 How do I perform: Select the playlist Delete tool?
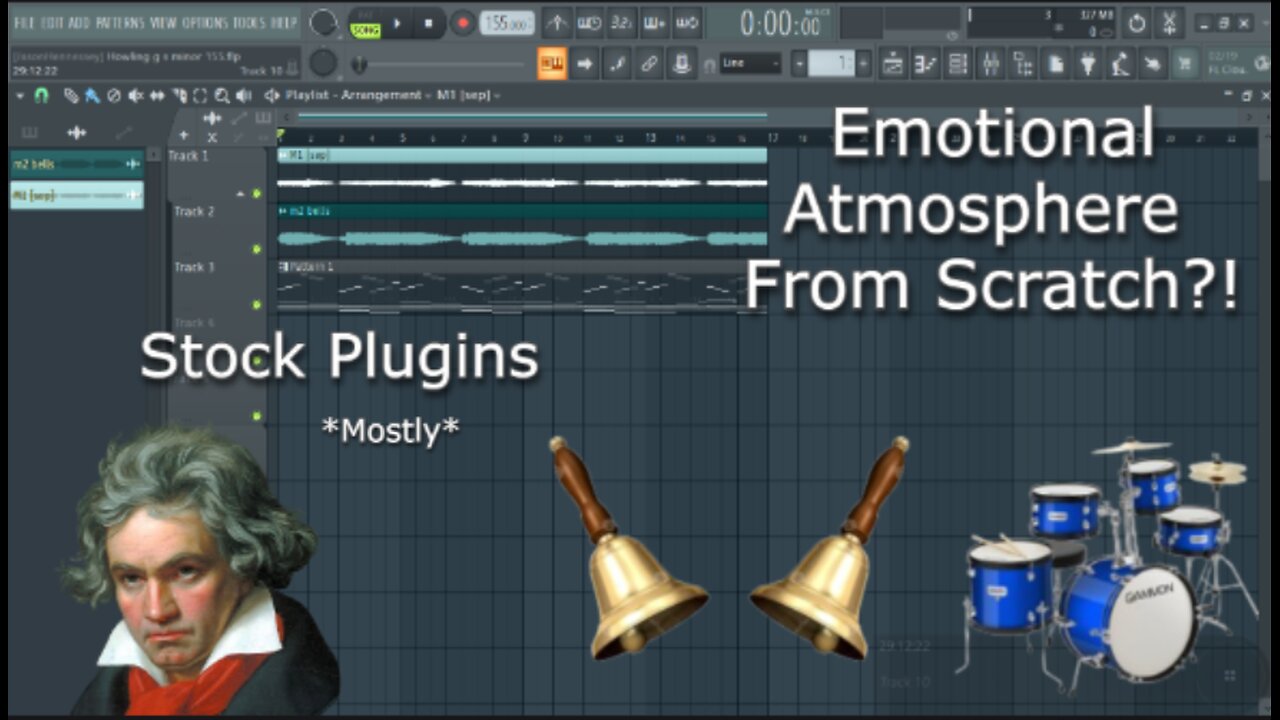tap(113, 96)
